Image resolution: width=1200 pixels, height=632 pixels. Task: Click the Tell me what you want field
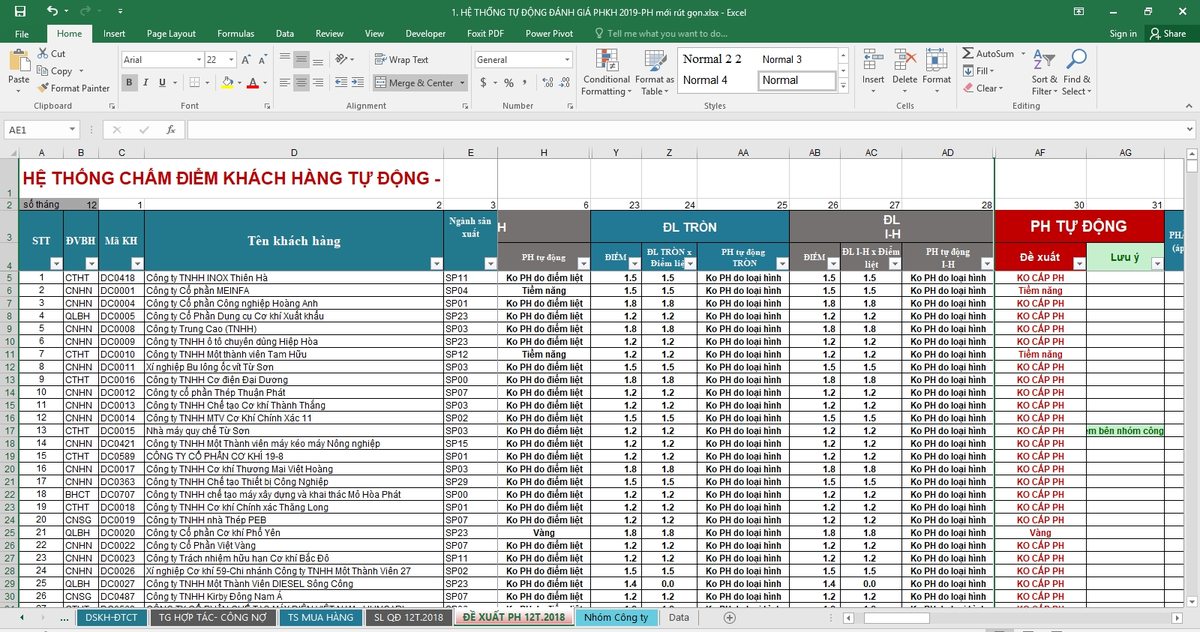point(662,33)
